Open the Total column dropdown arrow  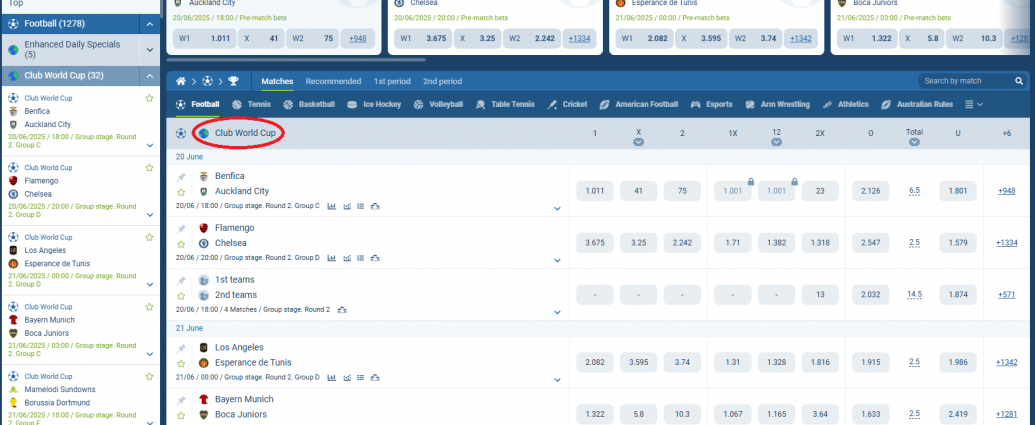point(914,142)
